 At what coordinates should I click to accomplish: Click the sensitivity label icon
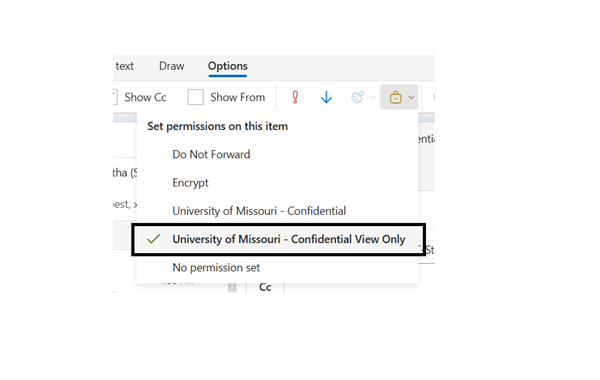click(x=357, y=97)
